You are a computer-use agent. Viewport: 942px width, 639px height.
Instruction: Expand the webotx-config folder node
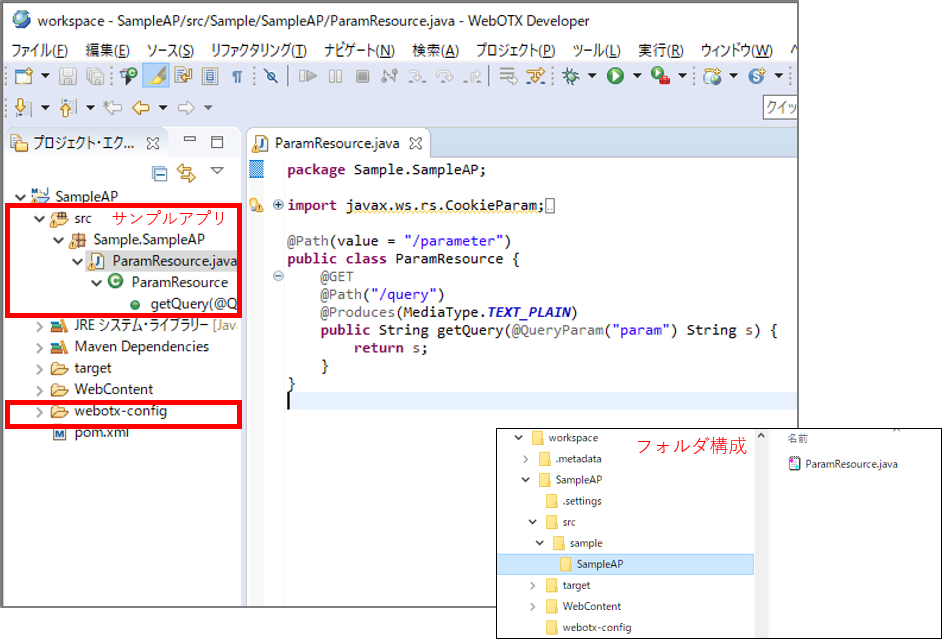tap(40, 411)
